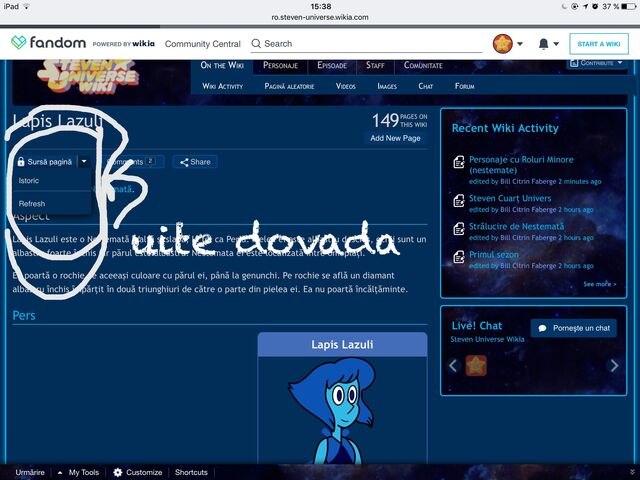Select Images submenu item
This screenshot has height=480, width=640.
tap(387, 86)
